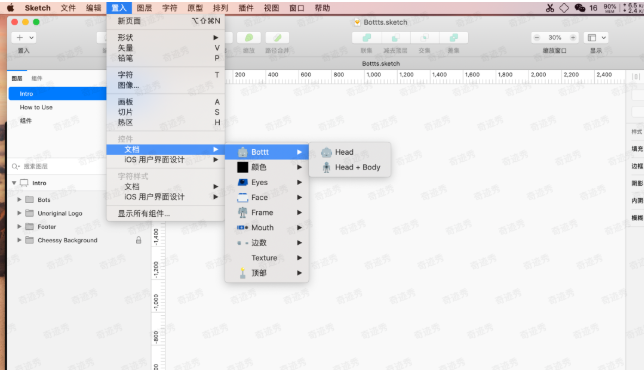Open the 文件 menu
The height and width of the screenshot is (371, 644).
point(68,8)
